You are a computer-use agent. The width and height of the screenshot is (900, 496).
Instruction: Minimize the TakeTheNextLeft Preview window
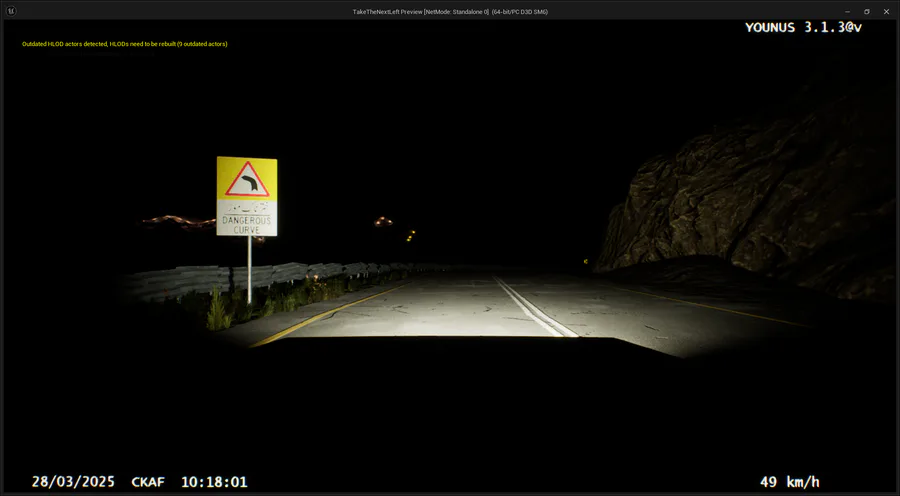click(x=848, y=11)
